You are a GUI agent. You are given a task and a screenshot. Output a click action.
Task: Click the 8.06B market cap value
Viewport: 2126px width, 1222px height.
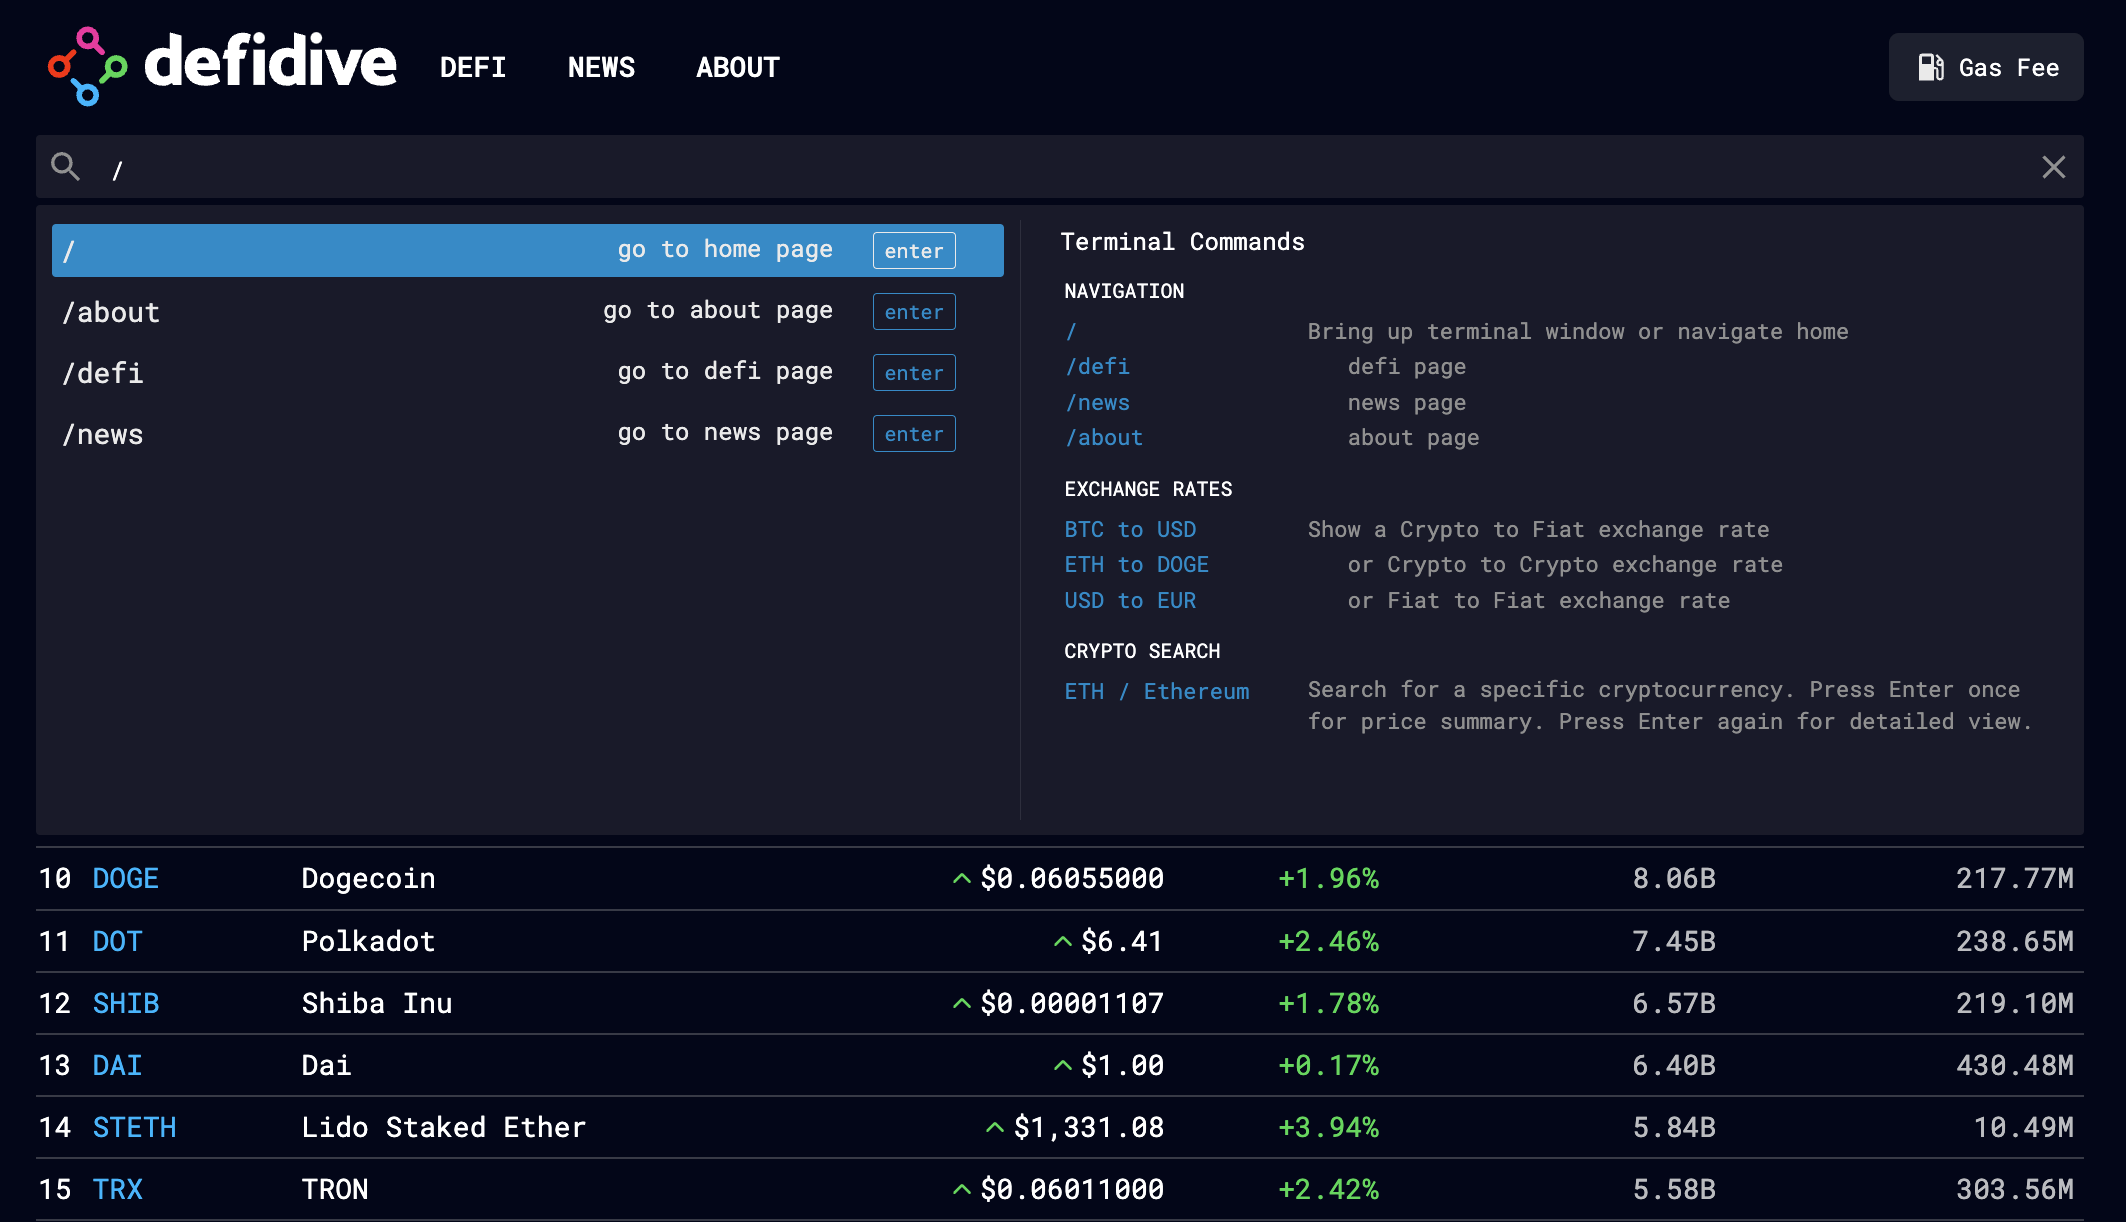pos(1674,878)
